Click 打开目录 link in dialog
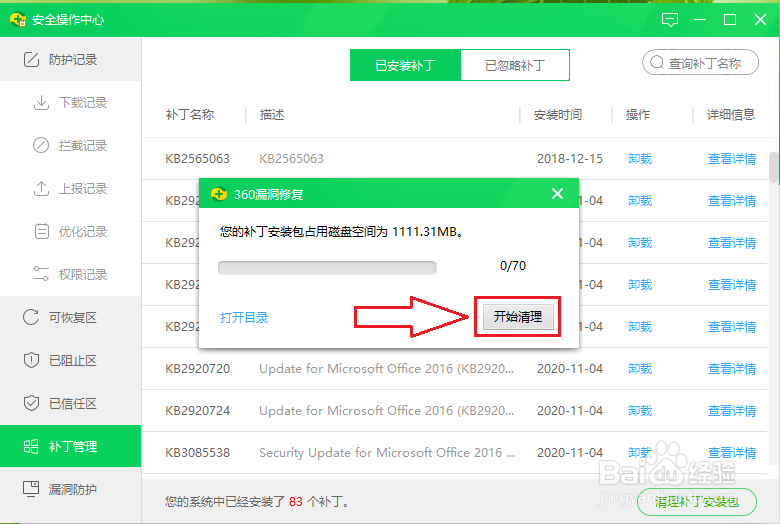This screenshot has width=780, height=524. pyautogui.click(x=244, y=317)
